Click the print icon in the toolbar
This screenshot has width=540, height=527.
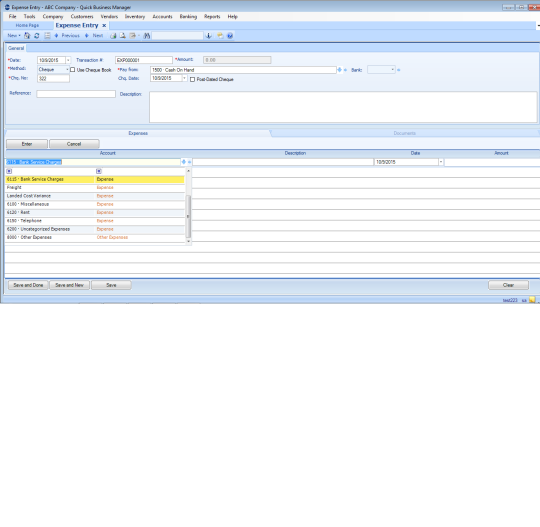[113, 35]
